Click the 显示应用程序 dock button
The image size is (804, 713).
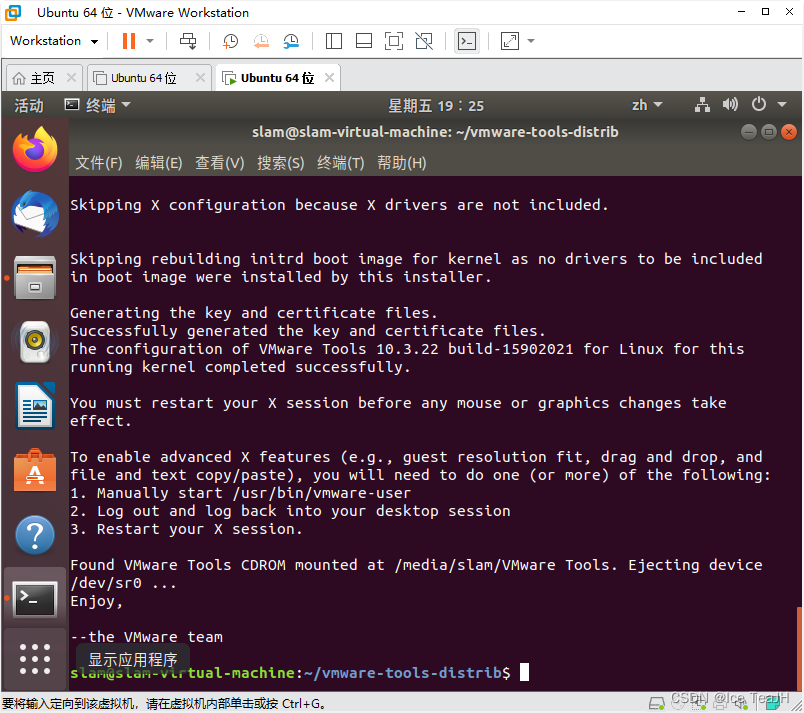pos(35,658)
